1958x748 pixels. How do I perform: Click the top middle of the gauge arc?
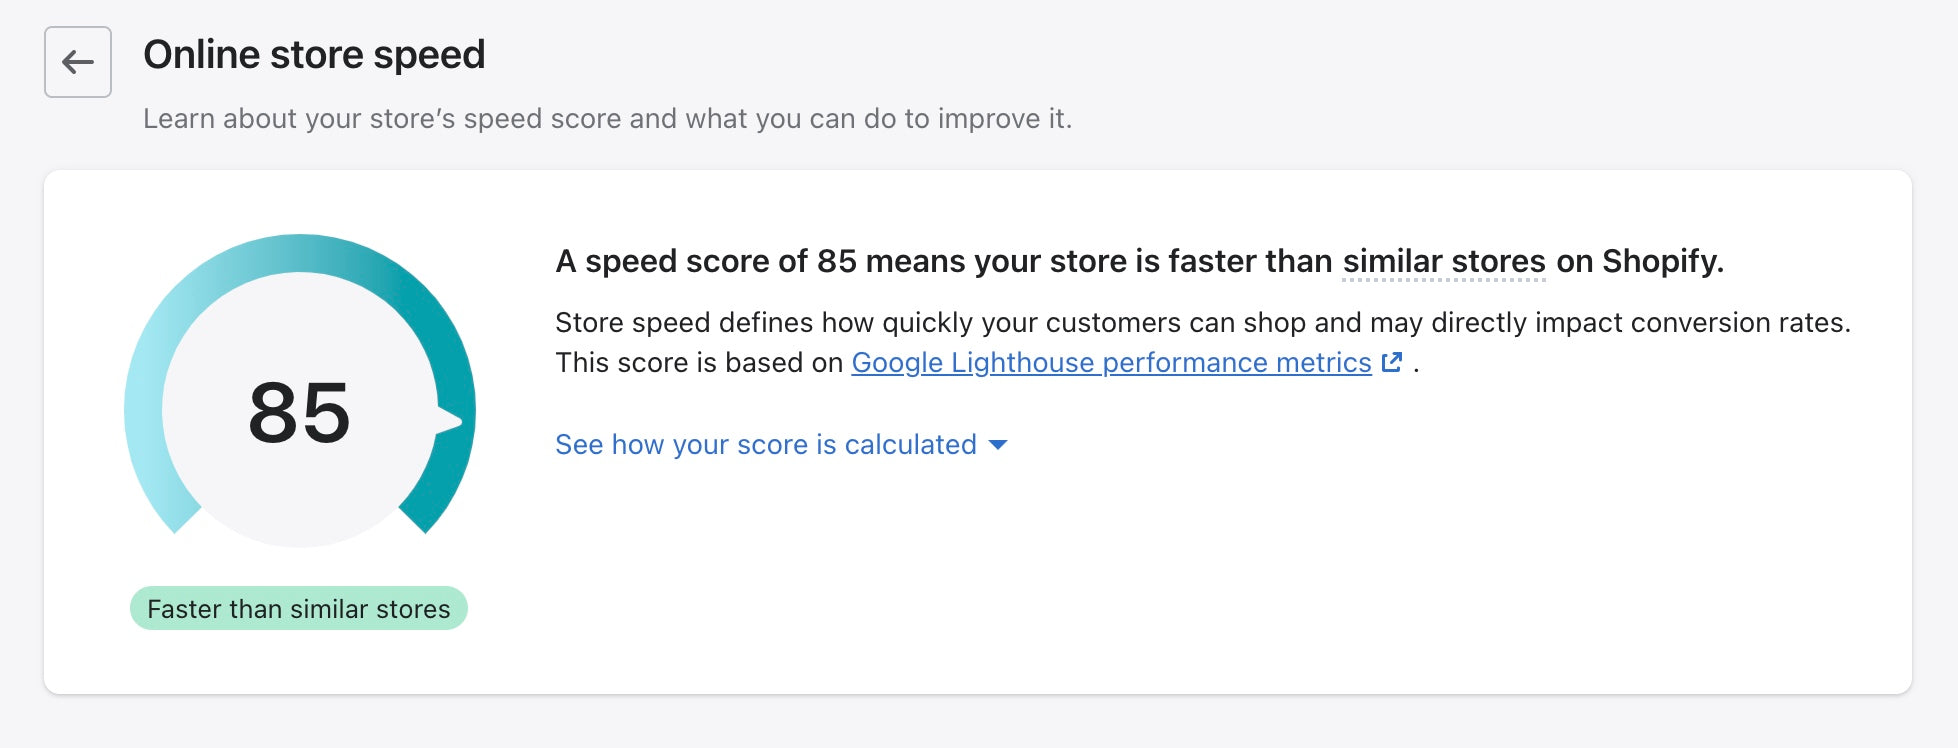(299, 253)
